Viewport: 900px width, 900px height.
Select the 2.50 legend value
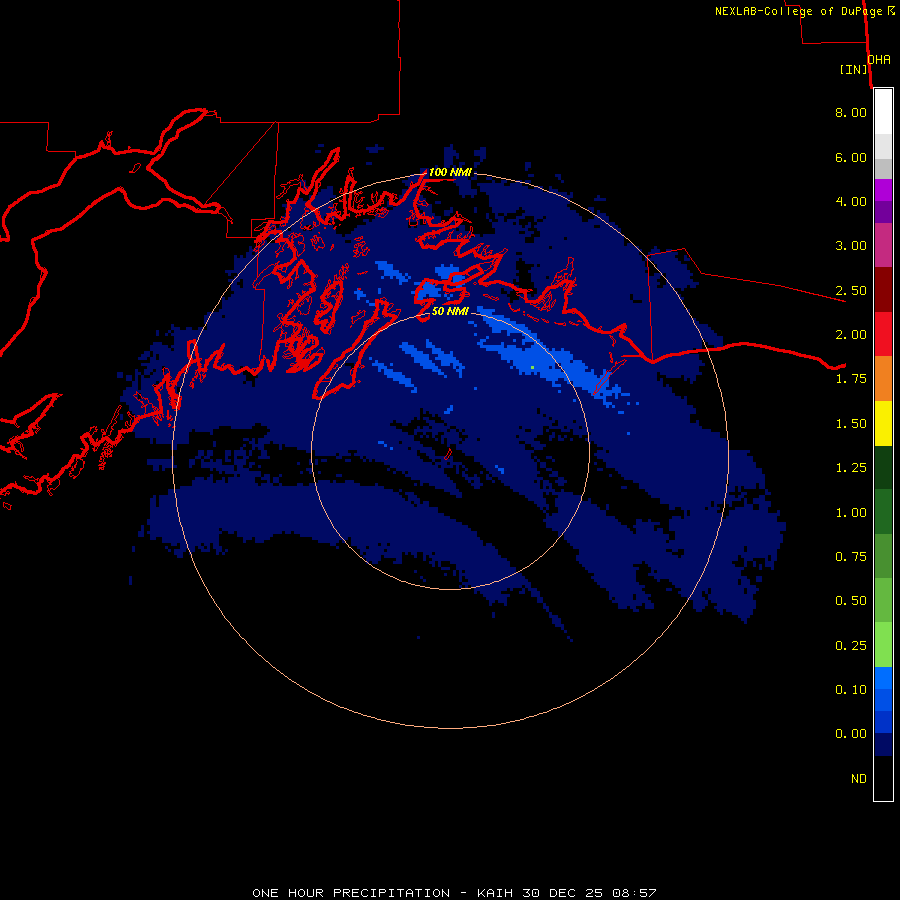pos(851,290)
